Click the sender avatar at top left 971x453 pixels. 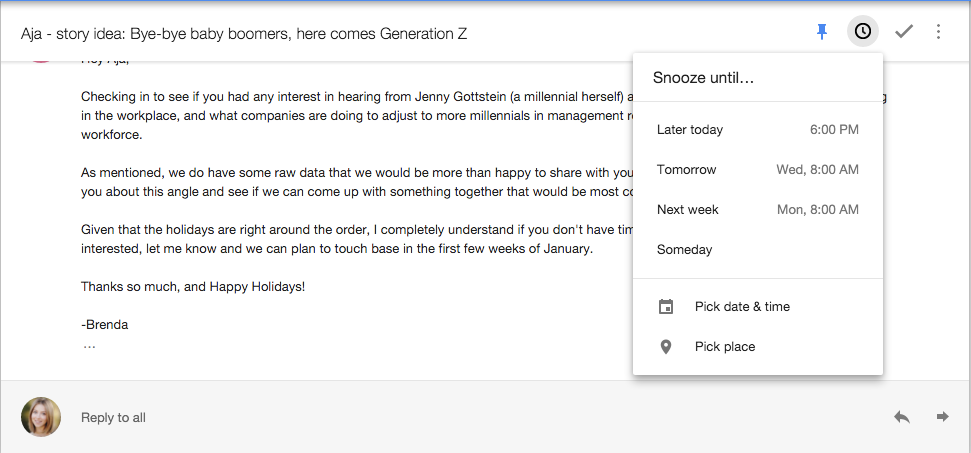point(41,59)
